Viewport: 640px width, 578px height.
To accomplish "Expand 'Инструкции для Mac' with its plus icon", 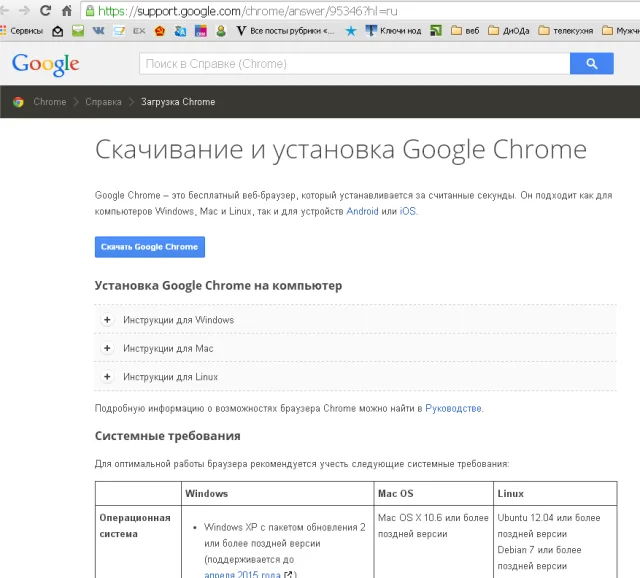I will pos(107,348).
